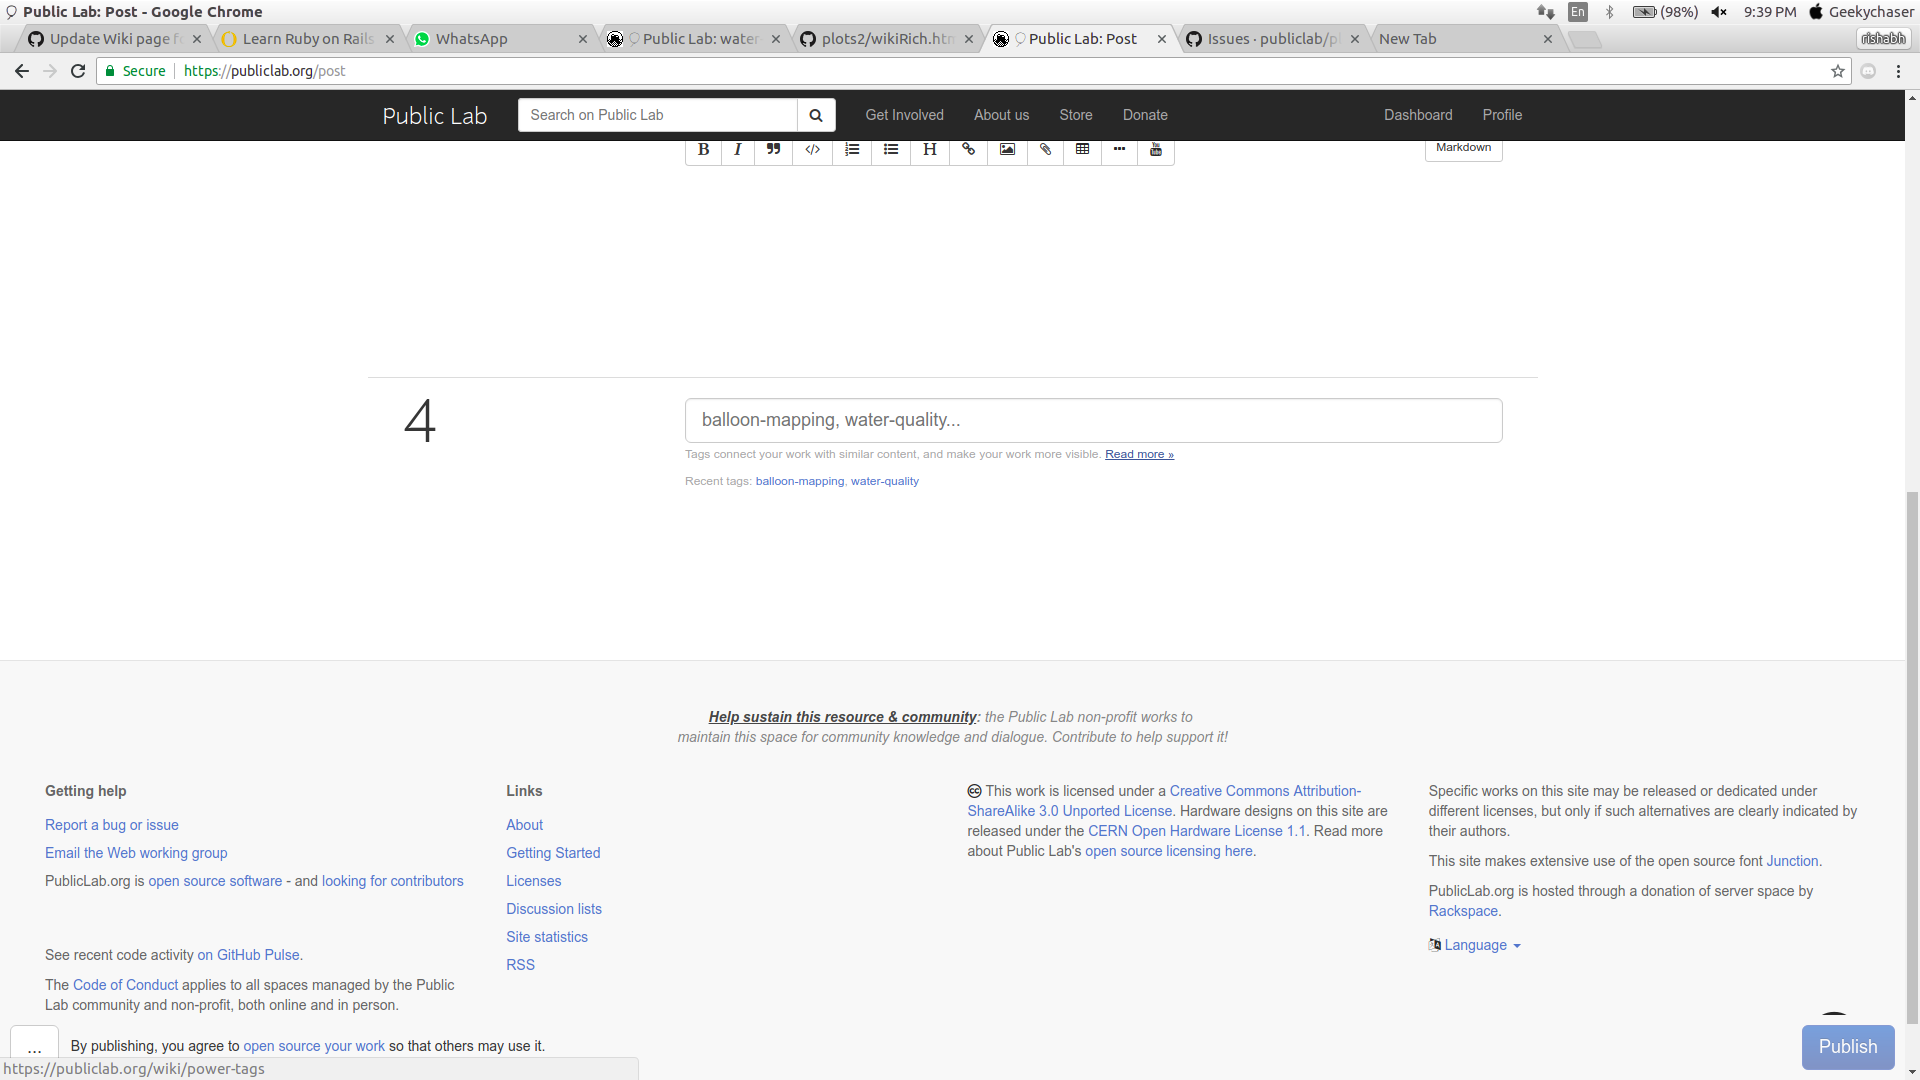The width and height of the screenshot is (1920, 1080).
Task: Insert hyperlink with the link icon
Action: pyautogui.click(x=968, y=149)
